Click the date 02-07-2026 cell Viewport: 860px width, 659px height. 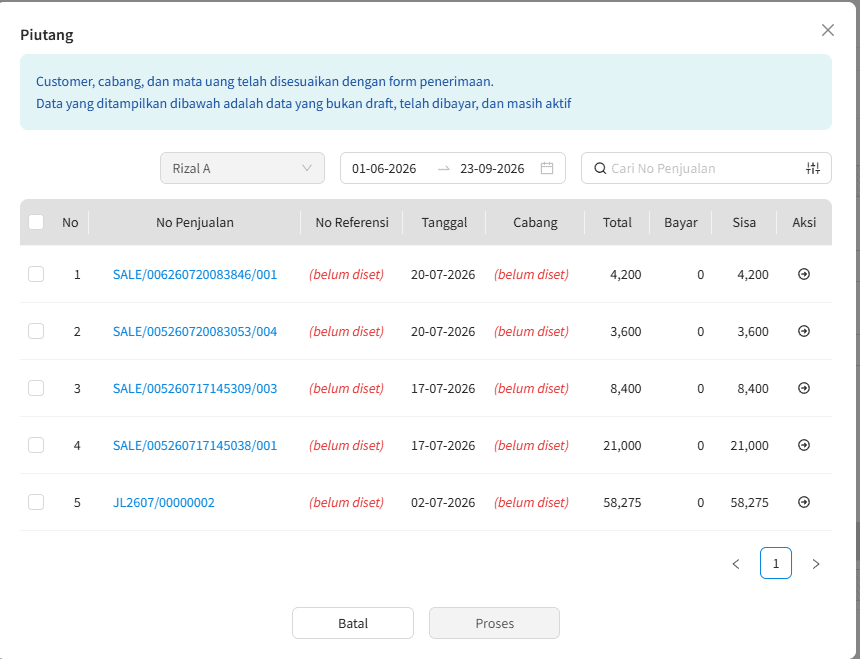point(443,502)
